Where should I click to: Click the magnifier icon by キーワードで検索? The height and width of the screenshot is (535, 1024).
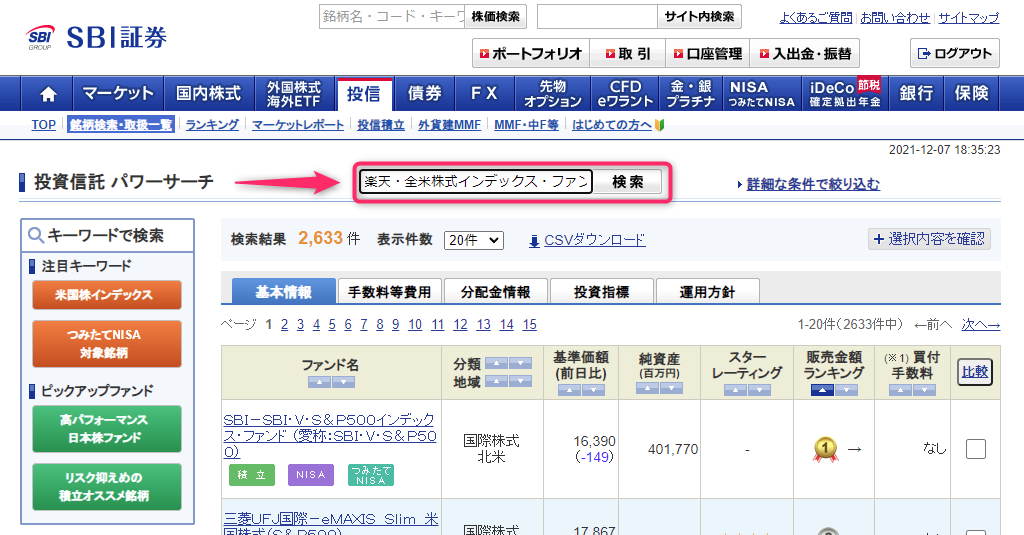[36, 235]
